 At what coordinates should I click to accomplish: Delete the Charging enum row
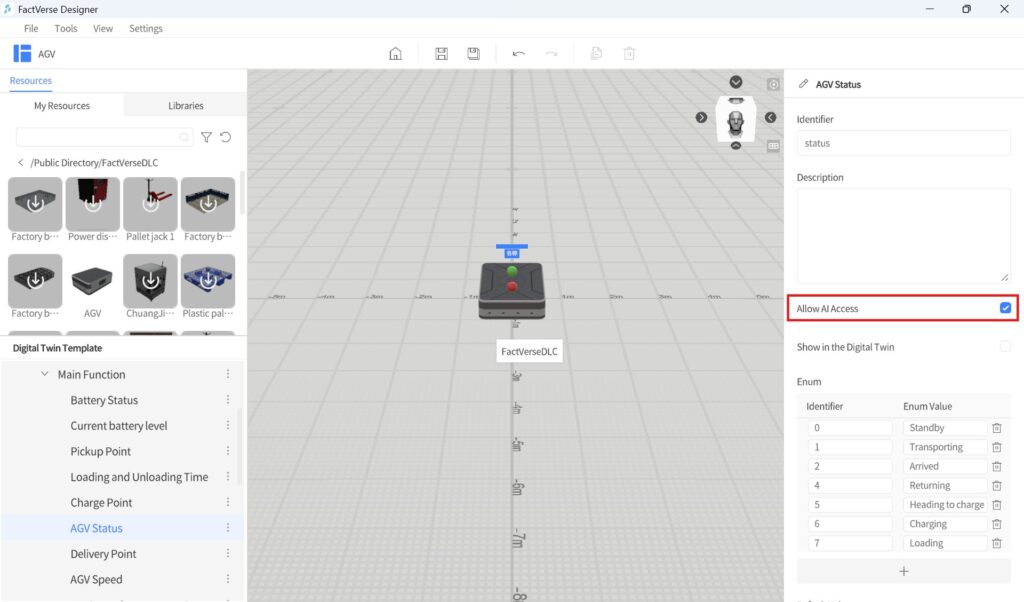(x=997, y=524)
